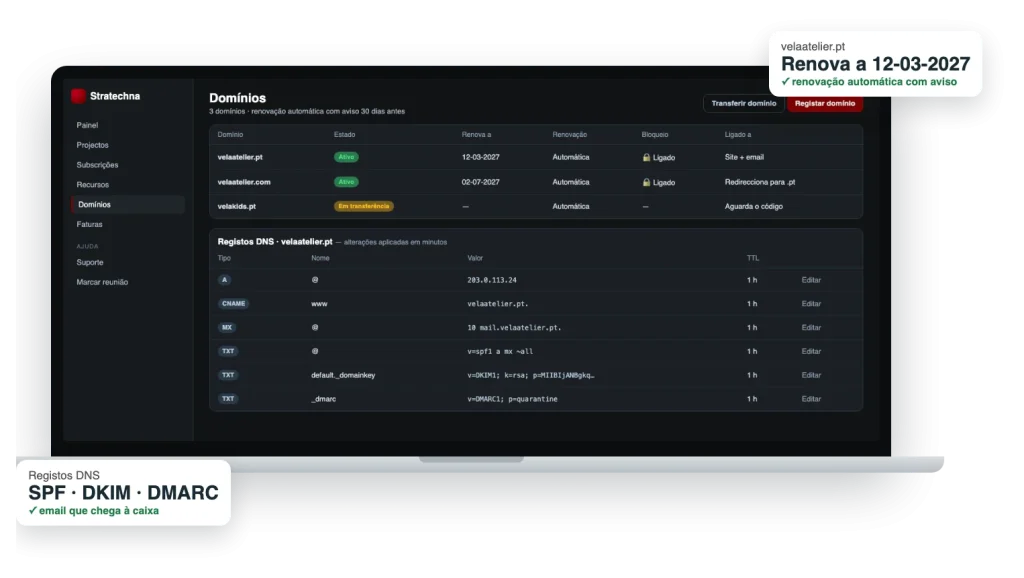This screenshot has height=578, width=1024.
Task: Click Marcar reunião in the sidebar
Action: tap(102, 282)
